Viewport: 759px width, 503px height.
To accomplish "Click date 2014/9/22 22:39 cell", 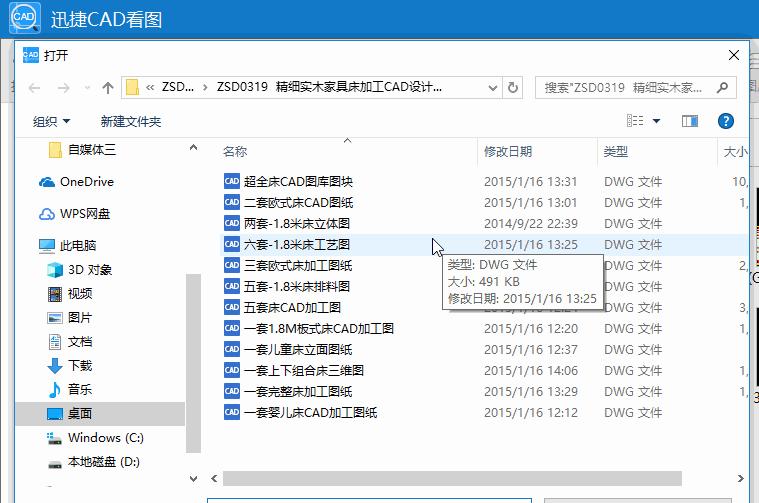I will pos(531,224).
